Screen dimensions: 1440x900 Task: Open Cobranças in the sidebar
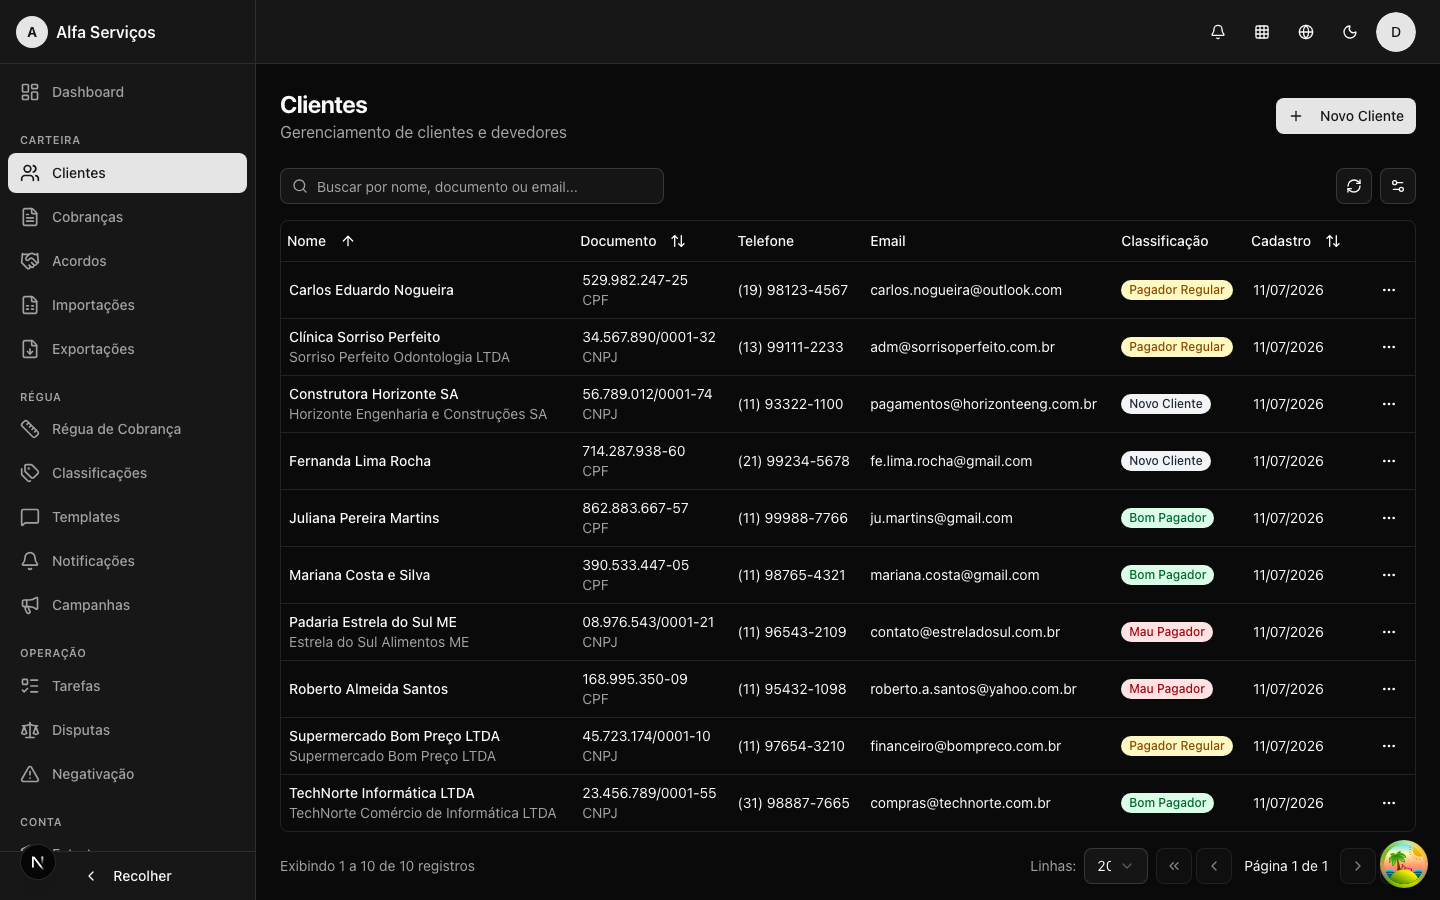click(128, 217)
